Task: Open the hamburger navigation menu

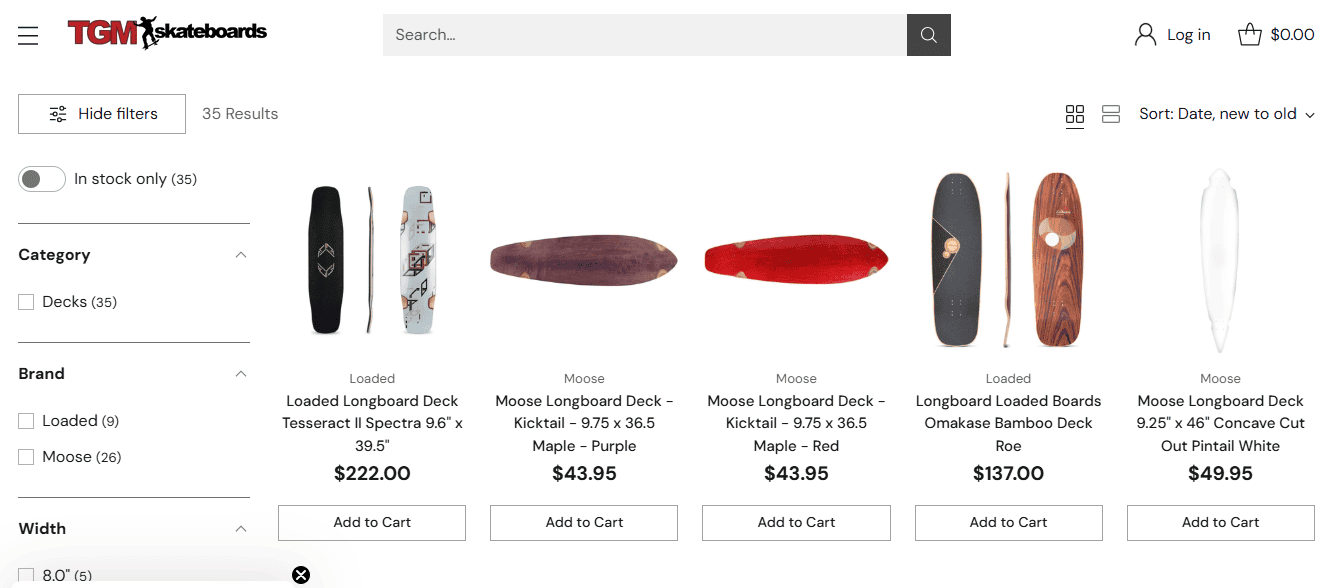Action: coord(27,34)
